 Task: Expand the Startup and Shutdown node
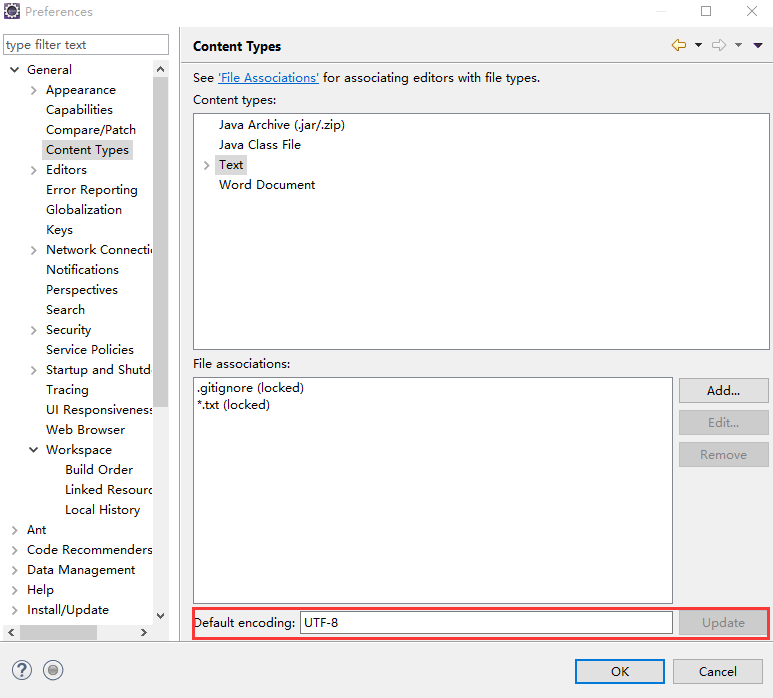pyautogui.click(x=34, y=370)
